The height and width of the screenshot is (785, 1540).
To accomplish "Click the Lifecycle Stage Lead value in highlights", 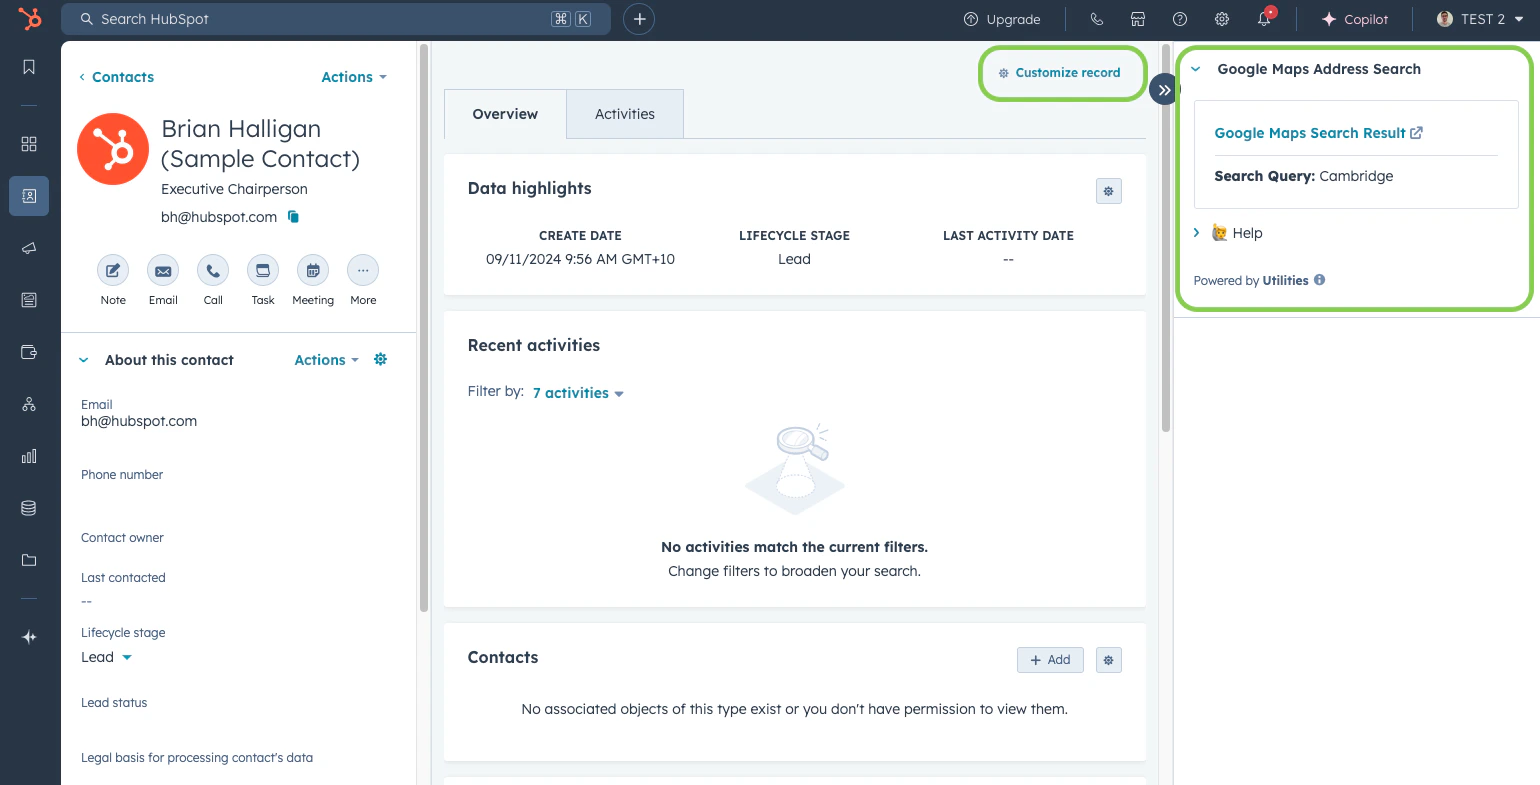I will (x=794, y=259).
